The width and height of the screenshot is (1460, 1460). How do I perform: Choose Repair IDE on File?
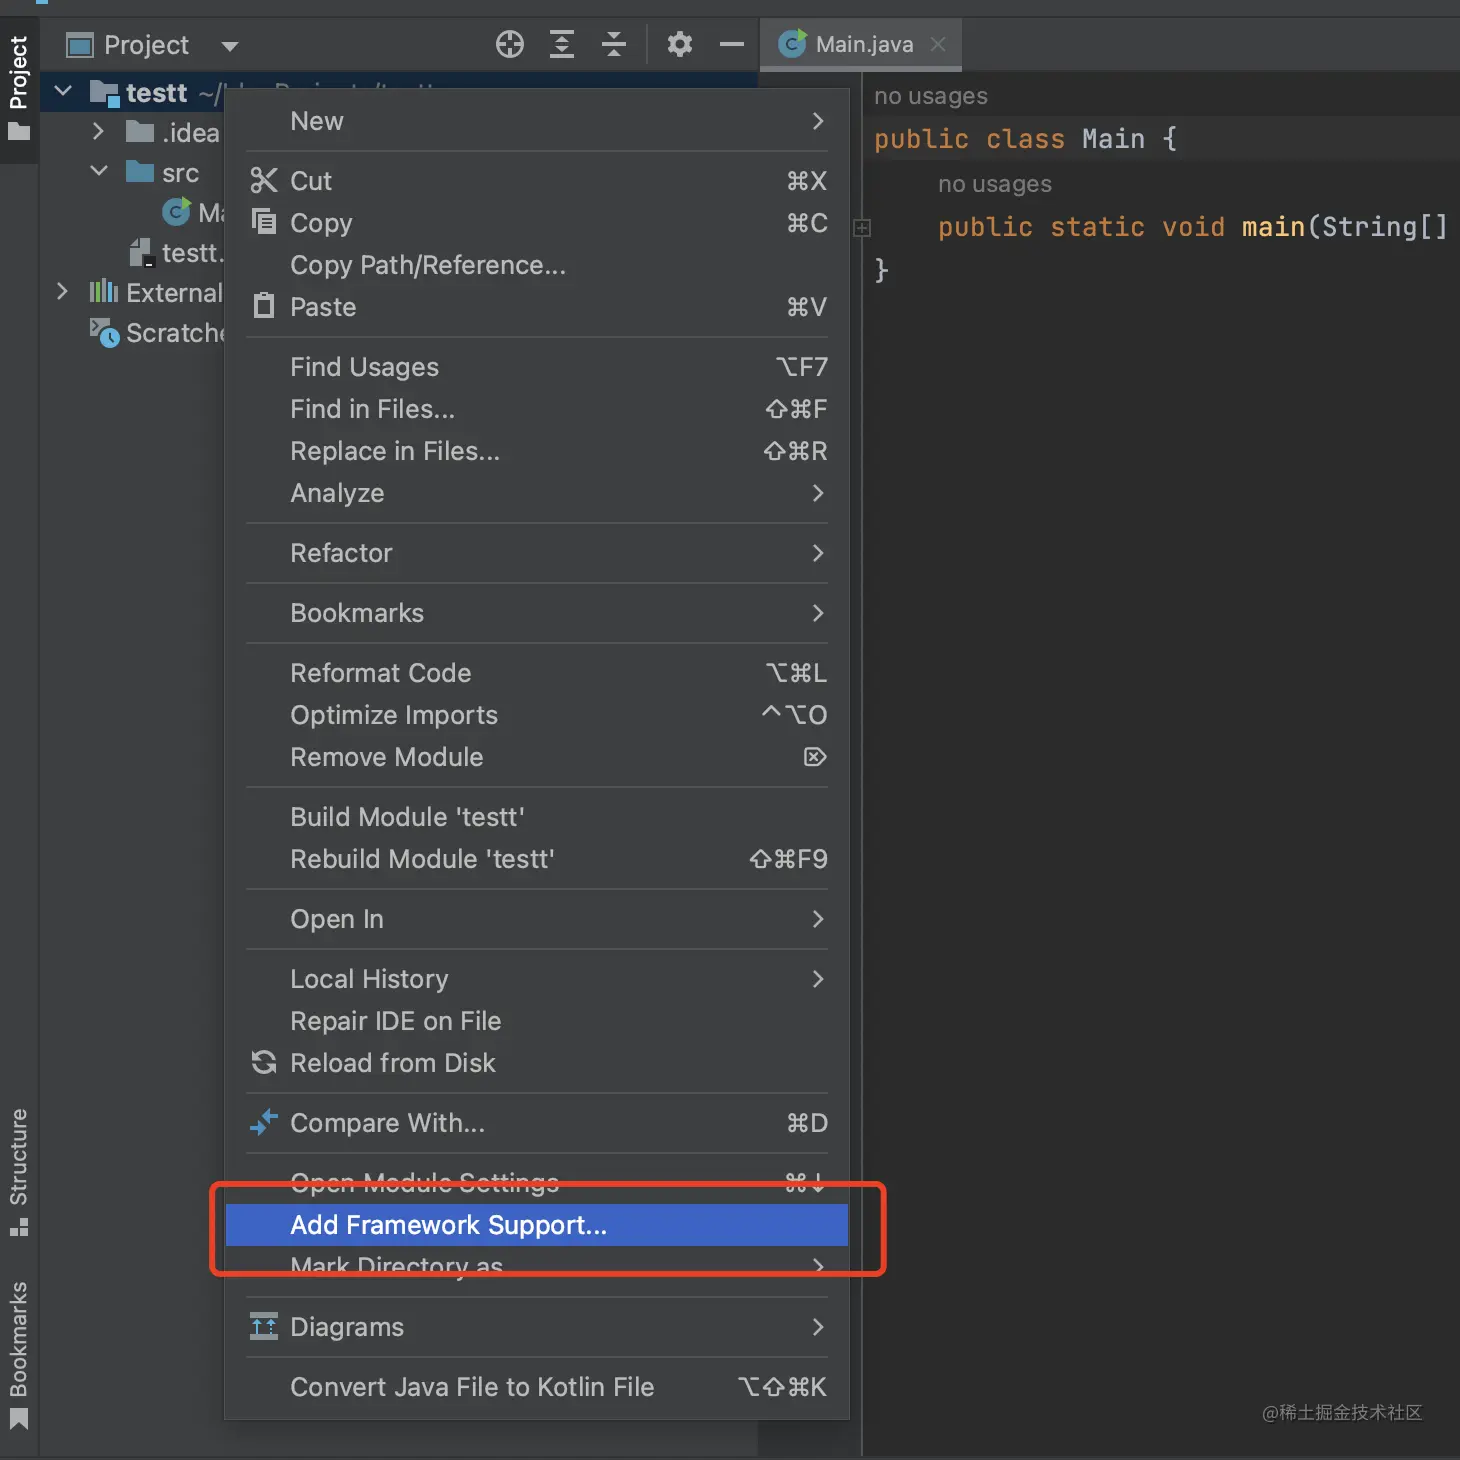(537, 1021)
